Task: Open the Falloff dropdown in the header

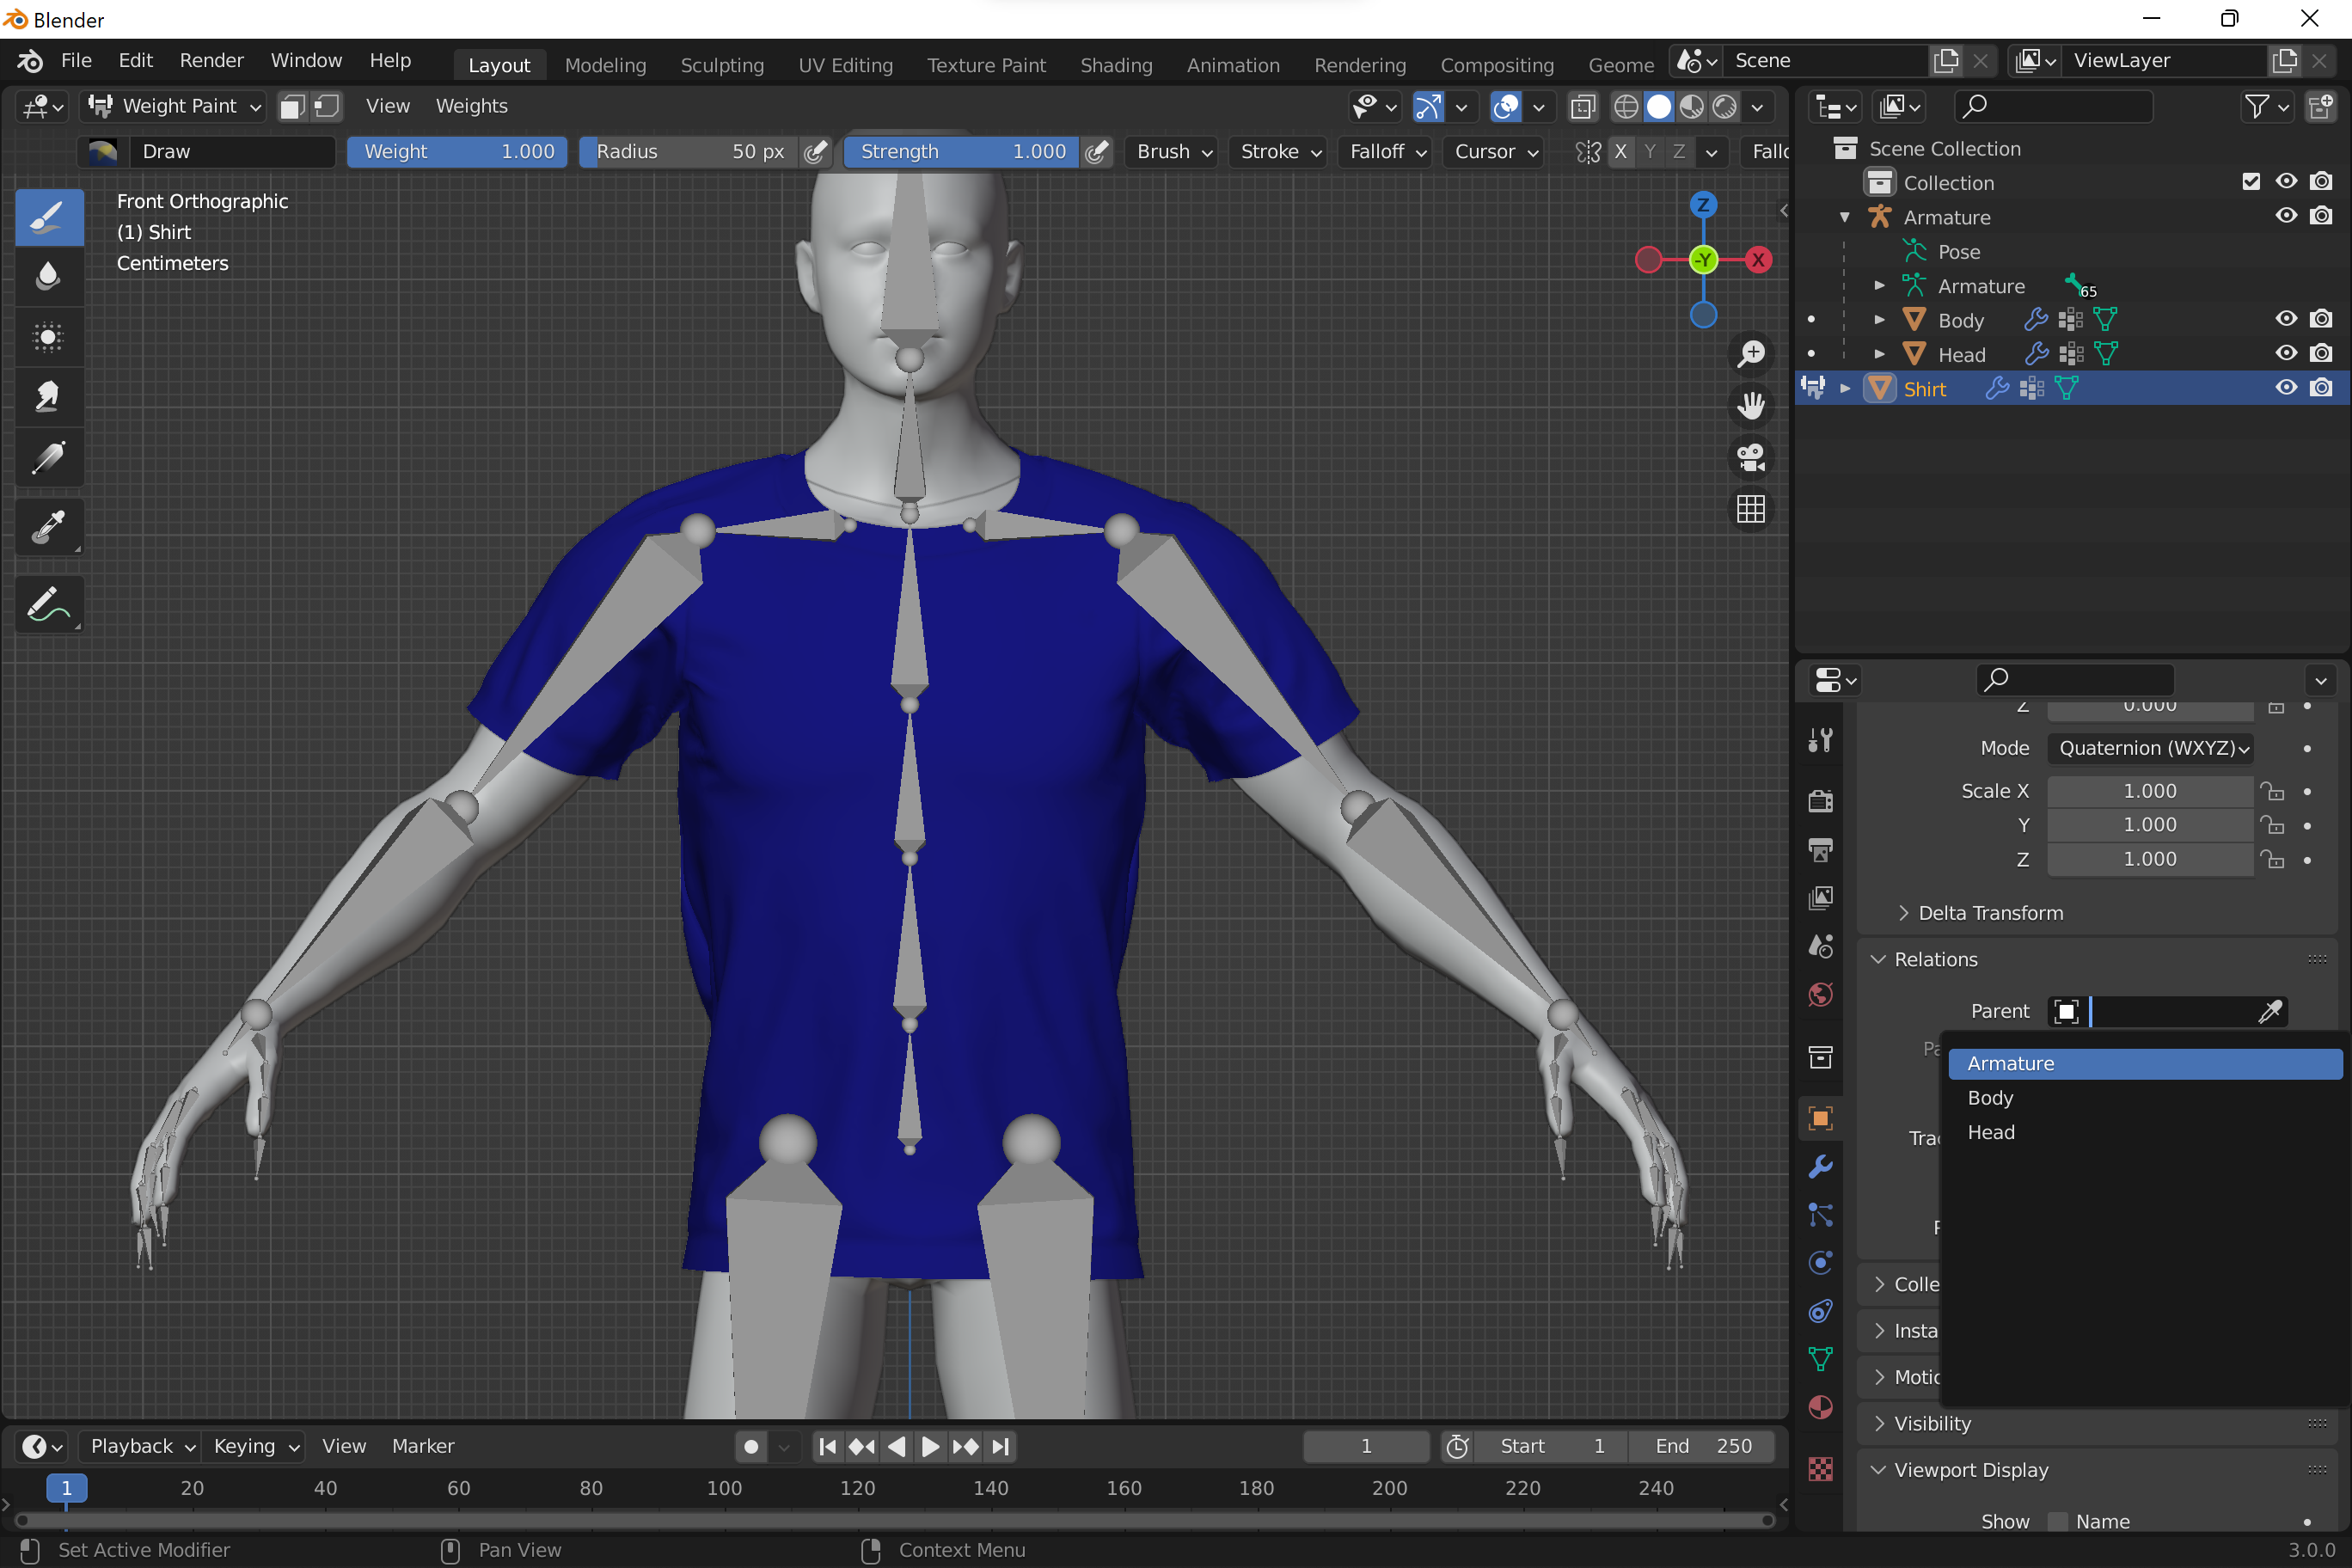Action: (x=1385, y=152)
